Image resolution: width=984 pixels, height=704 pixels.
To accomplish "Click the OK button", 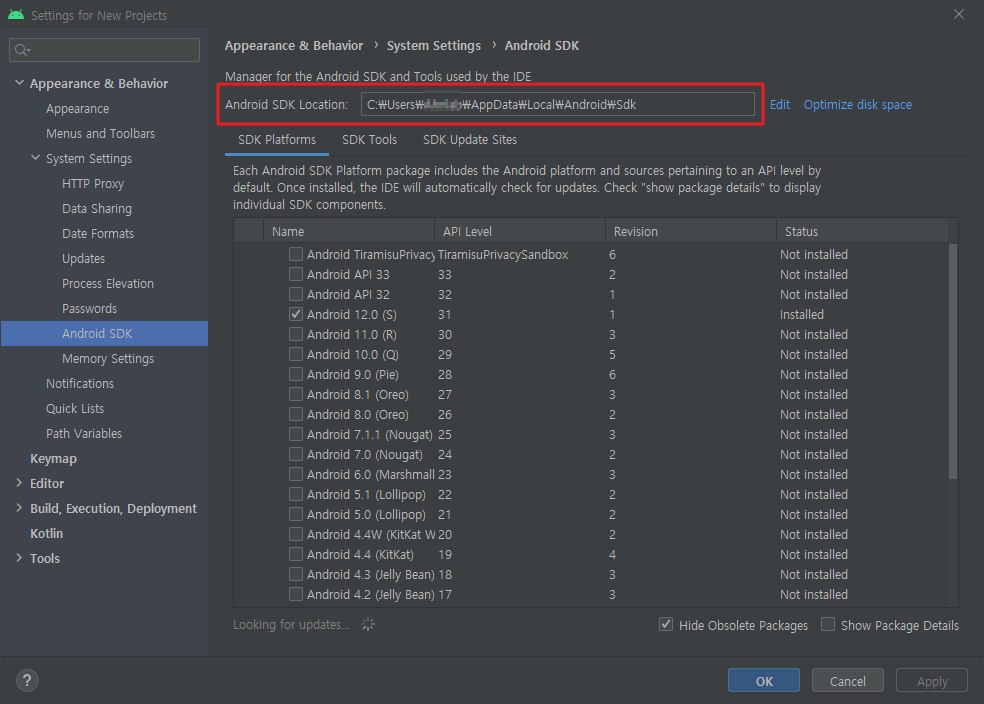I will (x=764, y=681).
